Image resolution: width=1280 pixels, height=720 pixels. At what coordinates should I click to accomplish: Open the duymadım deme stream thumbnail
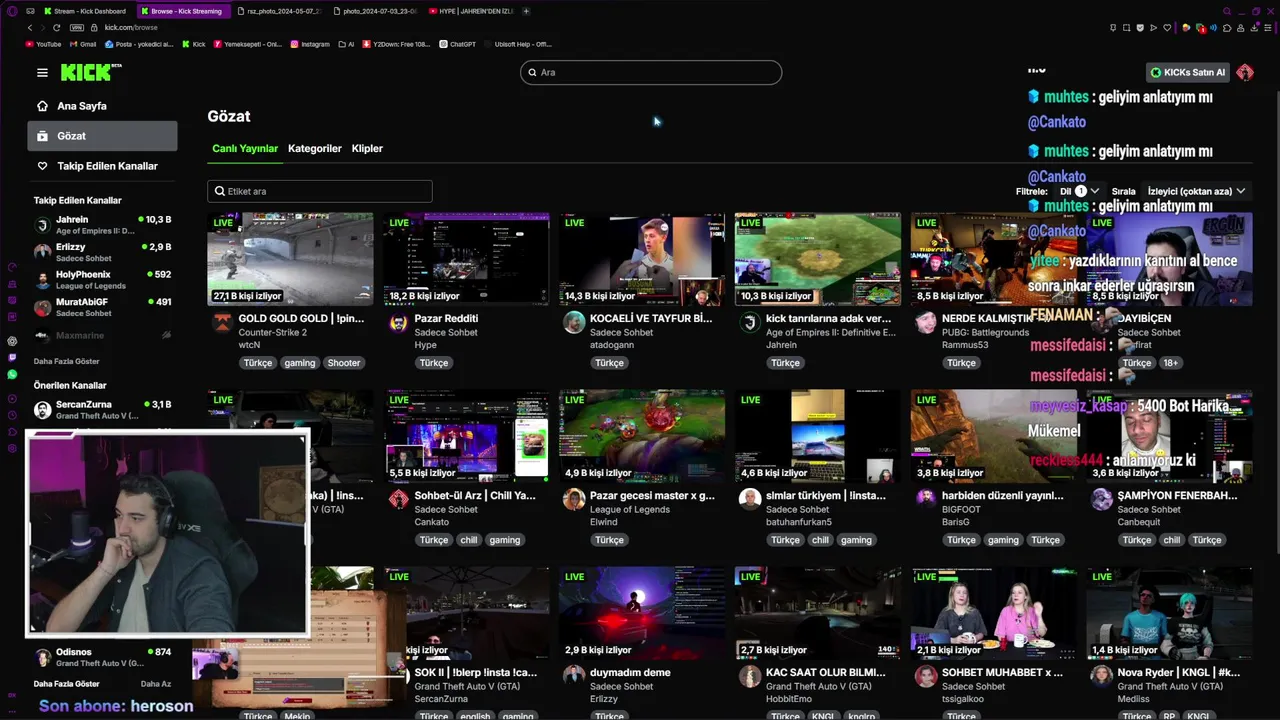coord(642,613)
